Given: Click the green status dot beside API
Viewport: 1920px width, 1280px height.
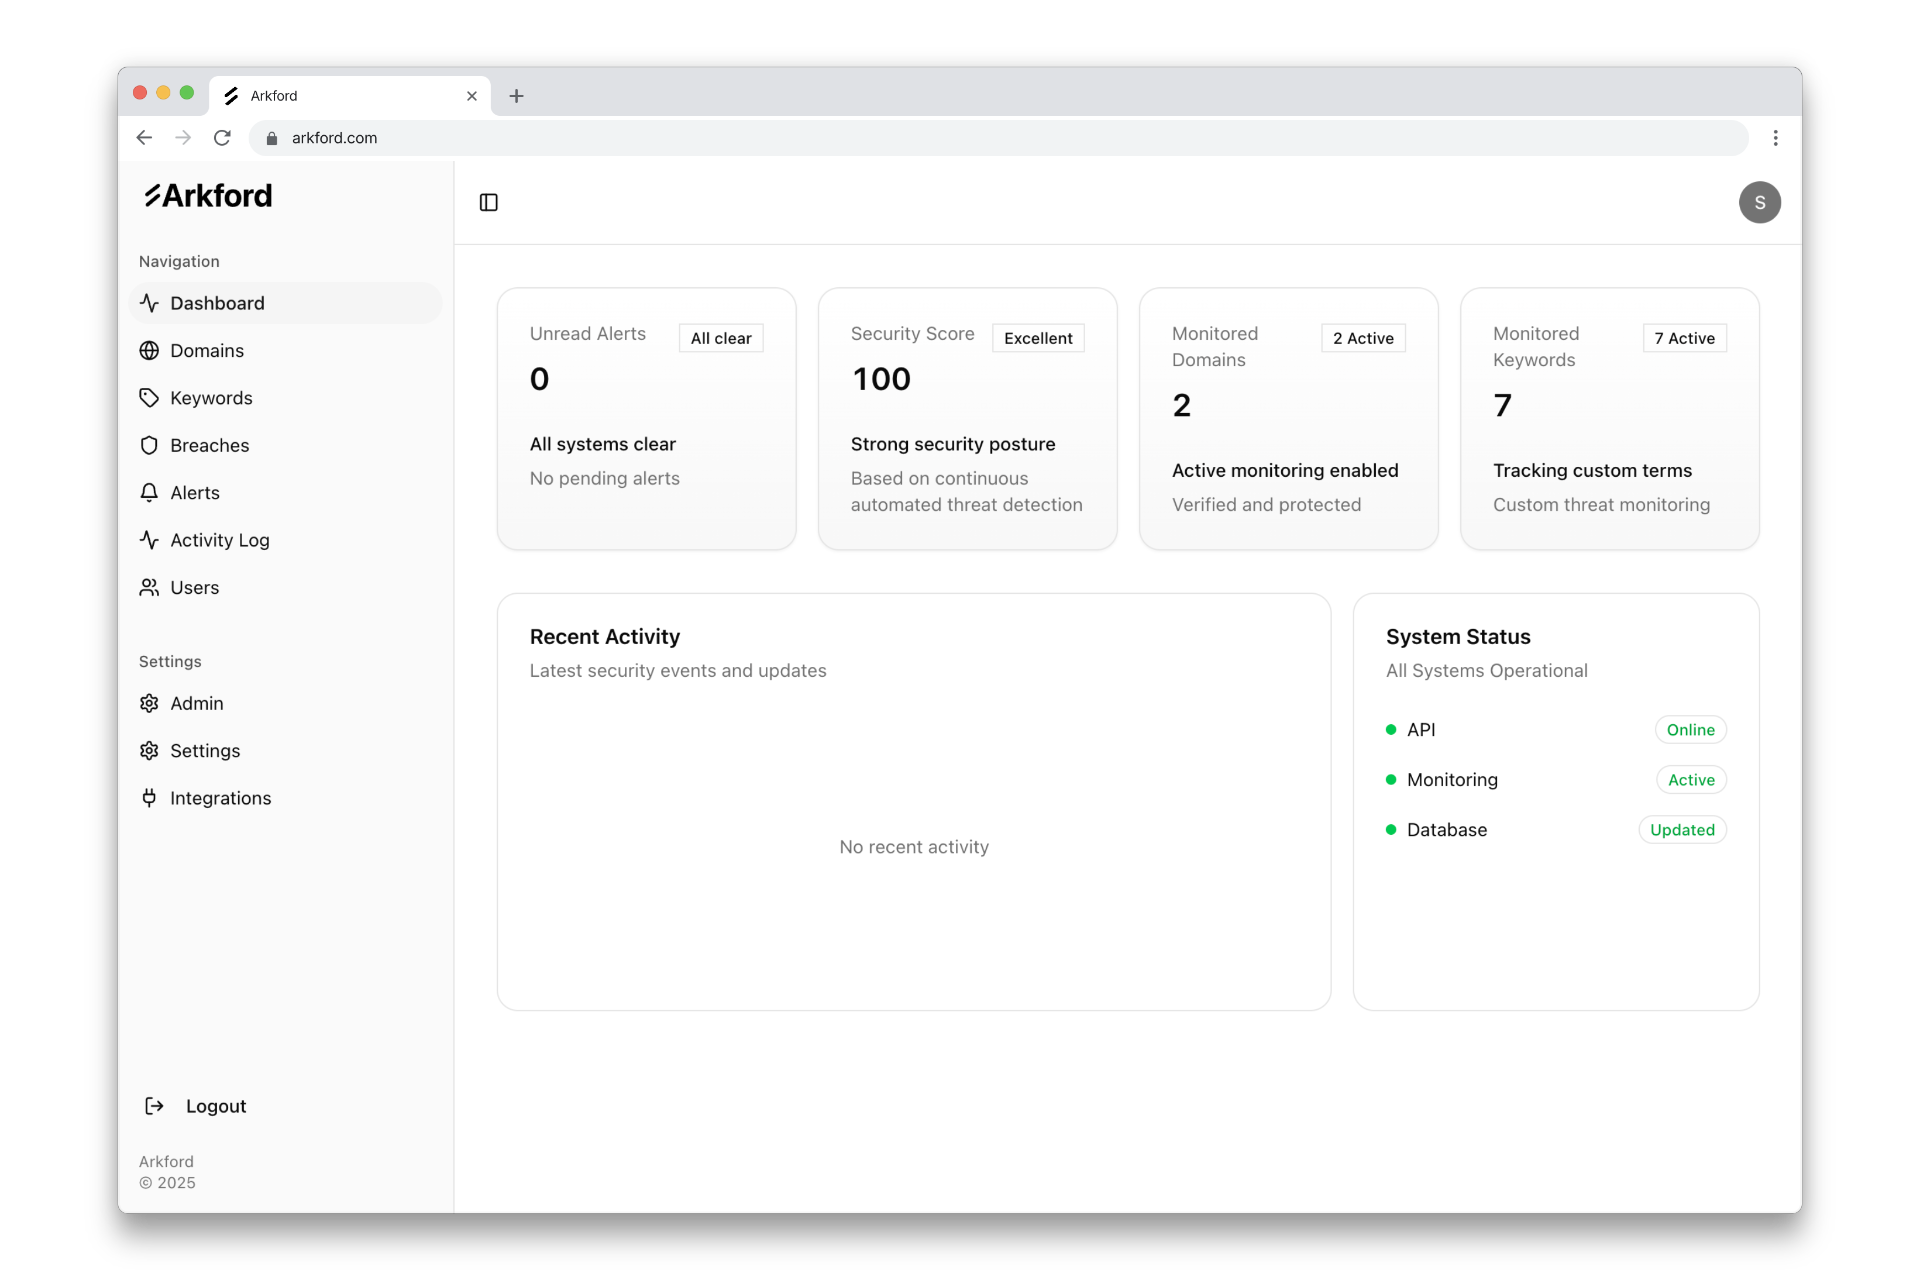Looking at the screenshot, I should [x=1390, y=729].
